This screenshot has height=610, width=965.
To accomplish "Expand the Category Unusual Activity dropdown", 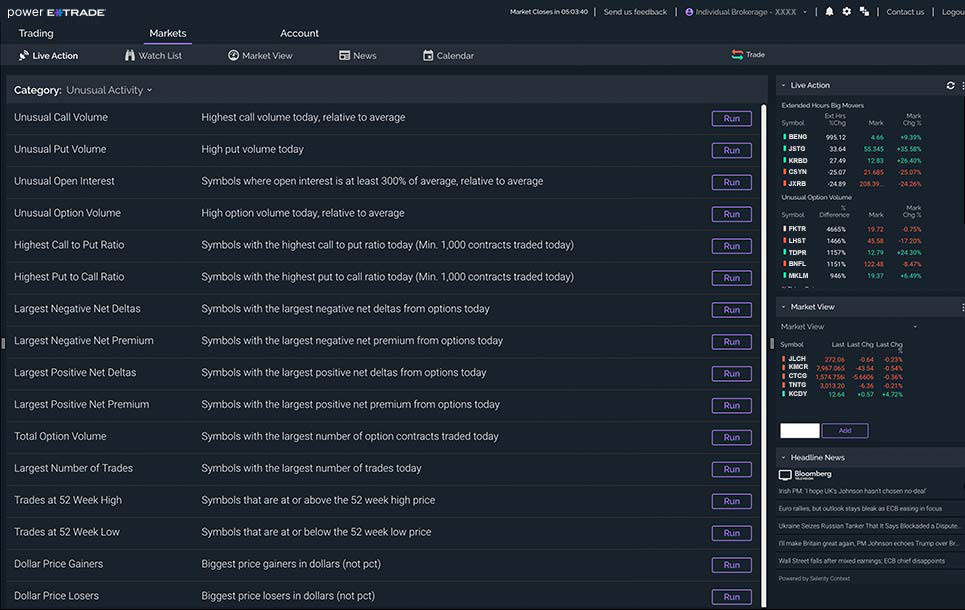I will 109,90.
